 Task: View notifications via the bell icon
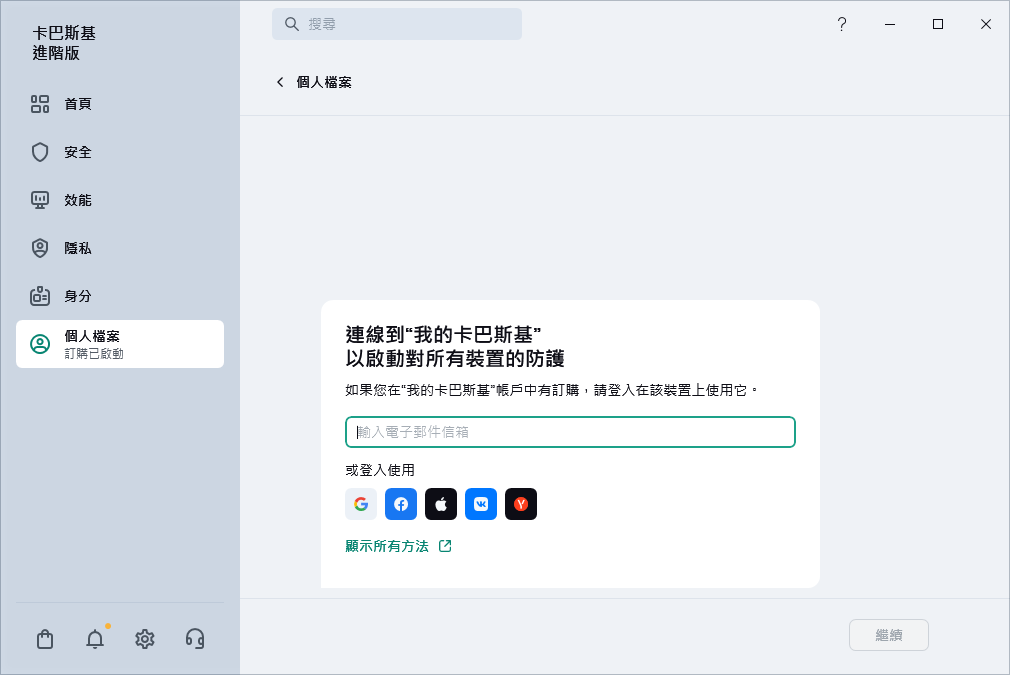point(94,638)
